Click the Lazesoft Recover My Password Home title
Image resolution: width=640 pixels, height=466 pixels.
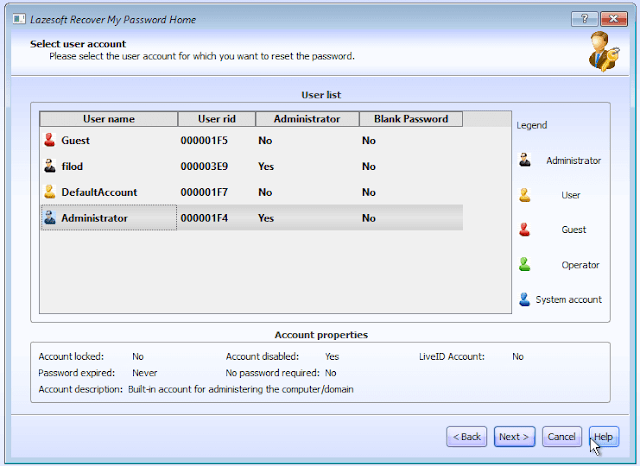pos(113,19)
